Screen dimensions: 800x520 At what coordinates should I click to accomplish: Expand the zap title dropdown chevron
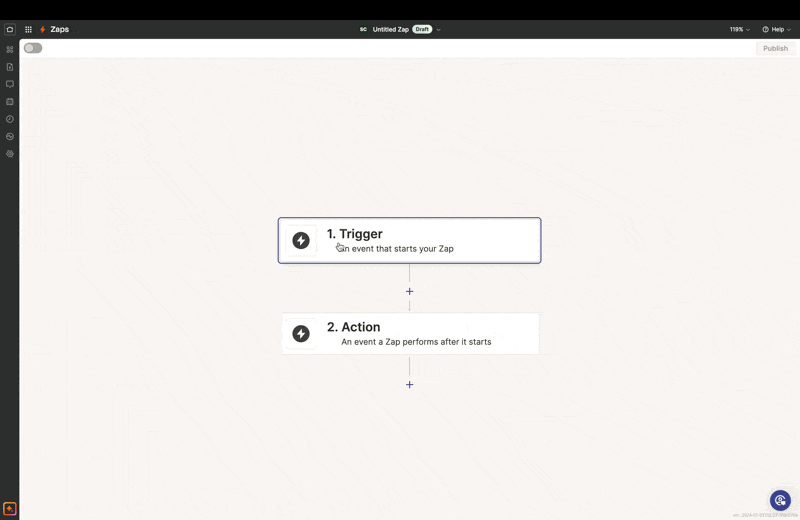coord(438,30)
